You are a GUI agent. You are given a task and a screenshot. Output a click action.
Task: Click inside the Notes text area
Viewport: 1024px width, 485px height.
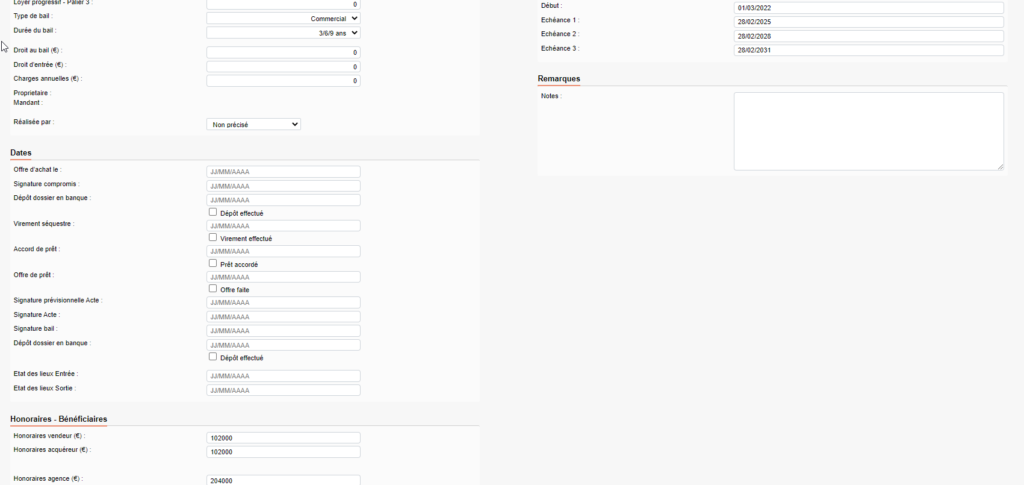click(868, 131)
